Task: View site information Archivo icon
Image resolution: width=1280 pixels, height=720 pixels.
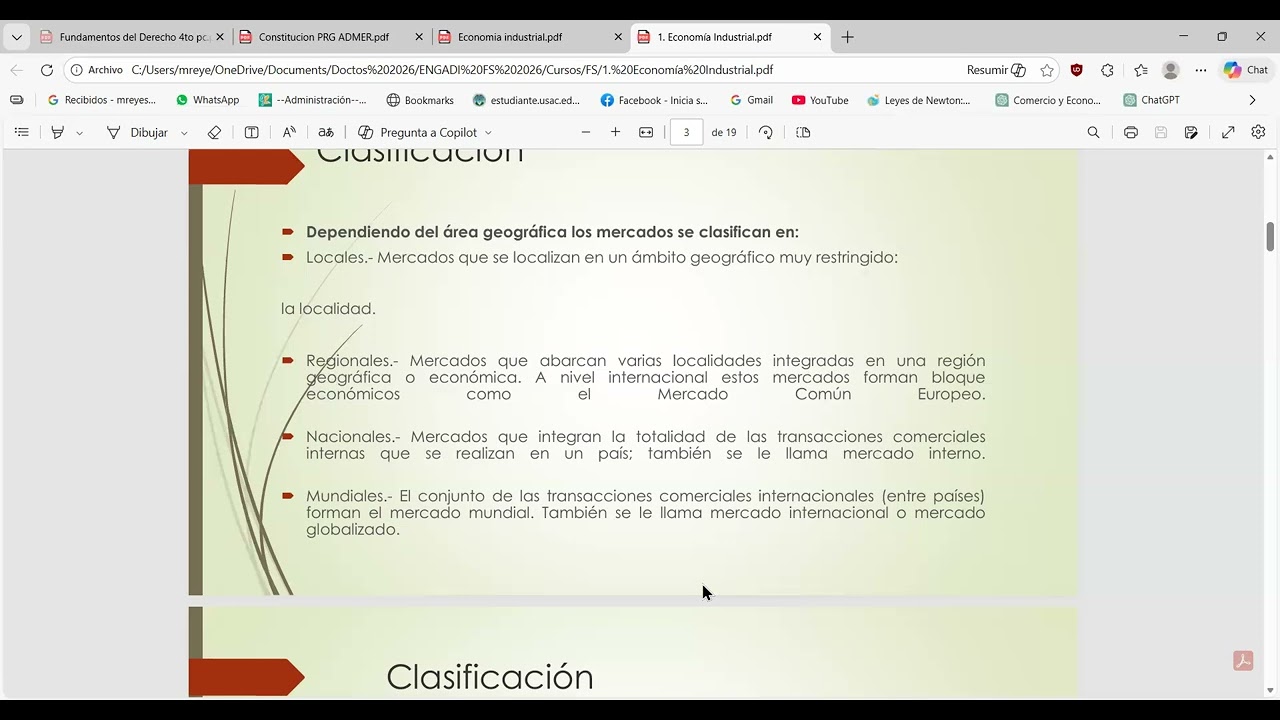Action: pyautogui.click(x=98, y=70)
